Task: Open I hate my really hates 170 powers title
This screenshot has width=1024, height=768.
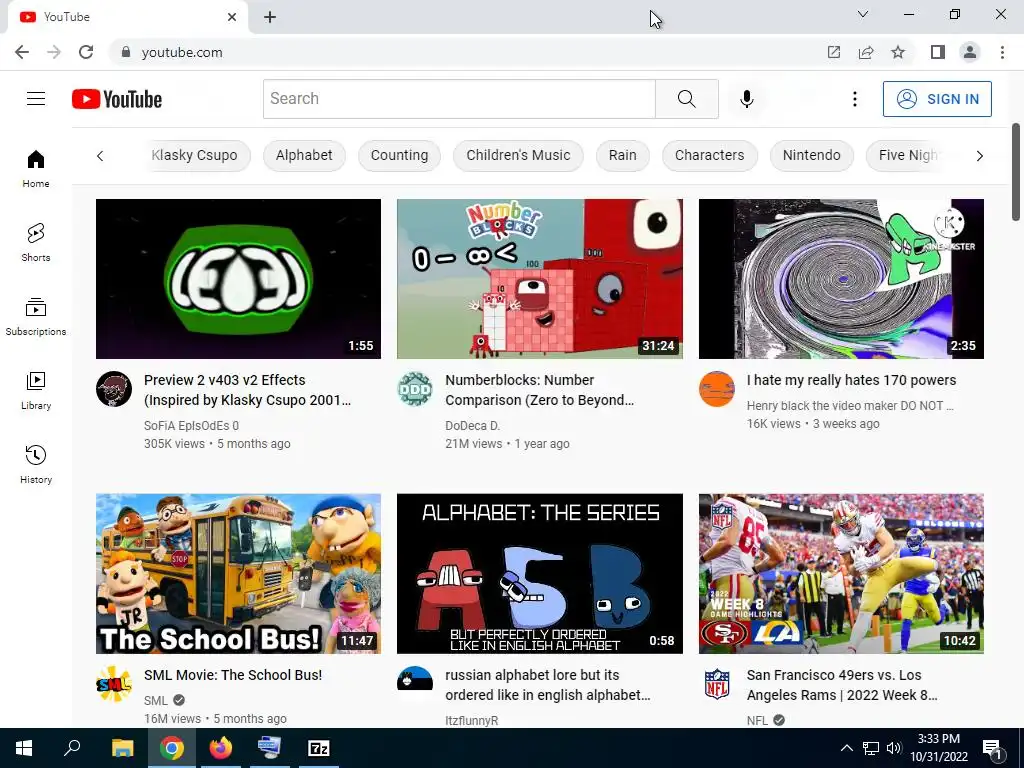Action: (851, 380)
